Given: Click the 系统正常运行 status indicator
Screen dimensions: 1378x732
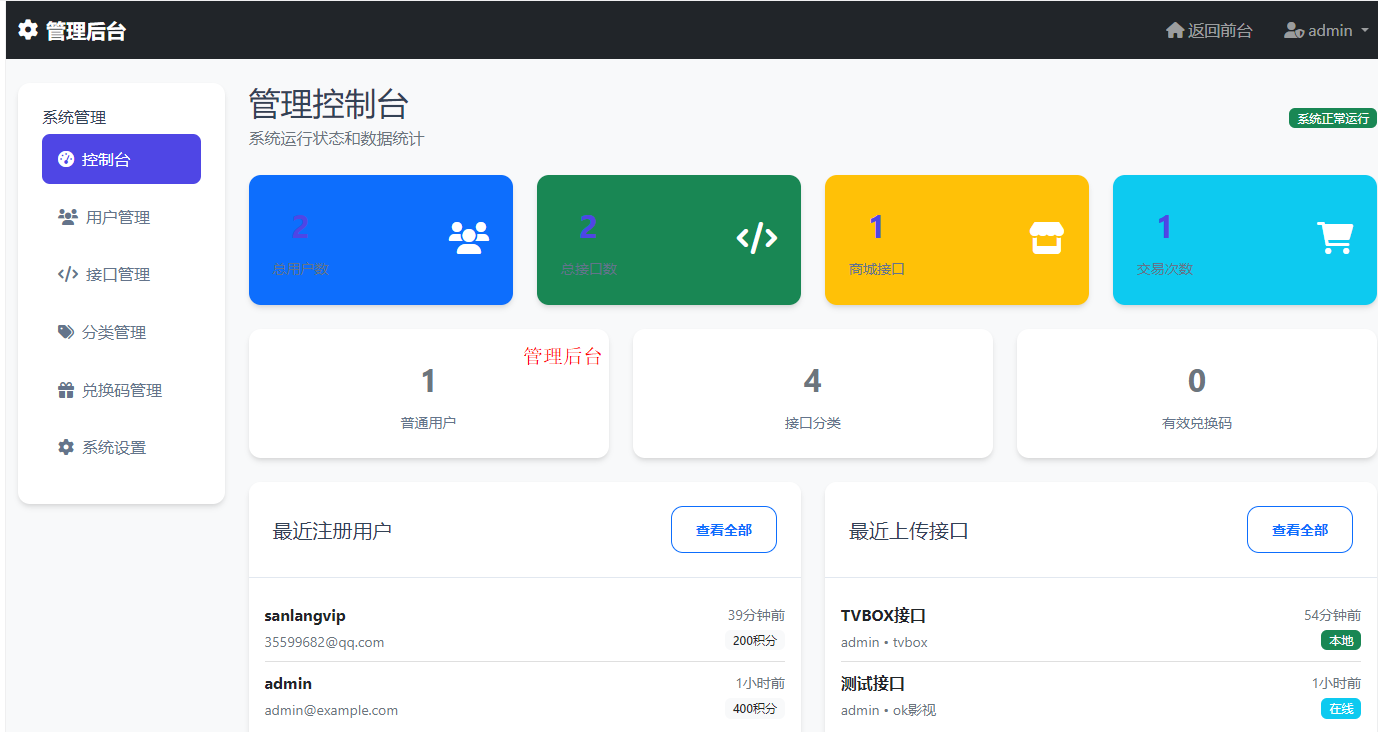Looking at the screenshot, I should click(1332, 117).
